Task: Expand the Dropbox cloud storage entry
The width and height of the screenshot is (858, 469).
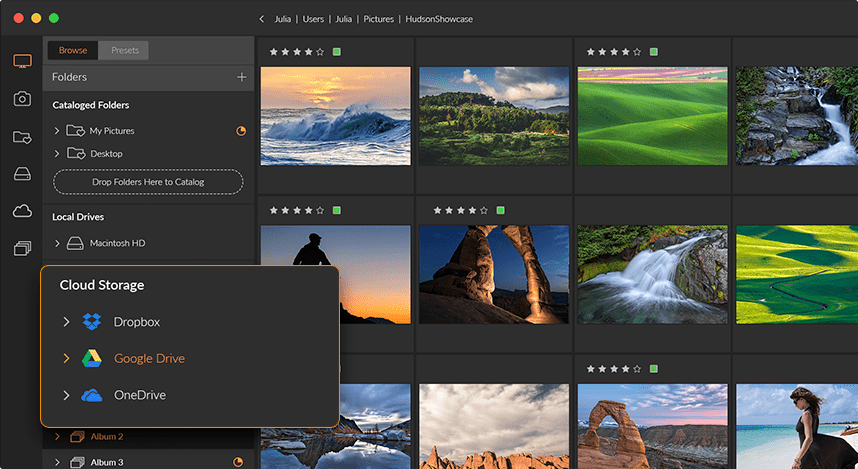Action: [x=66, y=322]
